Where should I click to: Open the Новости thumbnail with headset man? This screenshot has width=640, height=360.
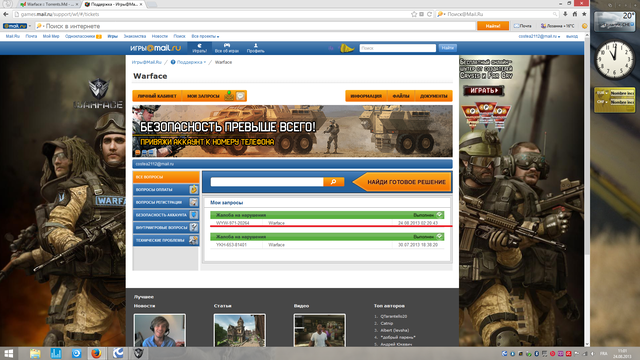click(160, 330)
